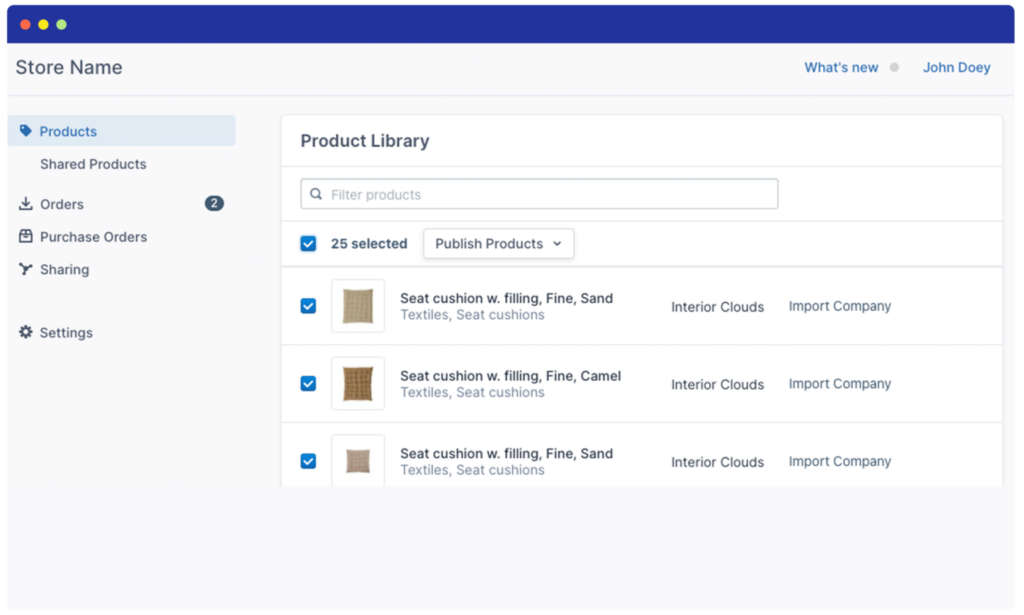Go to Shared Products in sidebar
Screen dimensions: 1024x615
(x=93, y=164)
